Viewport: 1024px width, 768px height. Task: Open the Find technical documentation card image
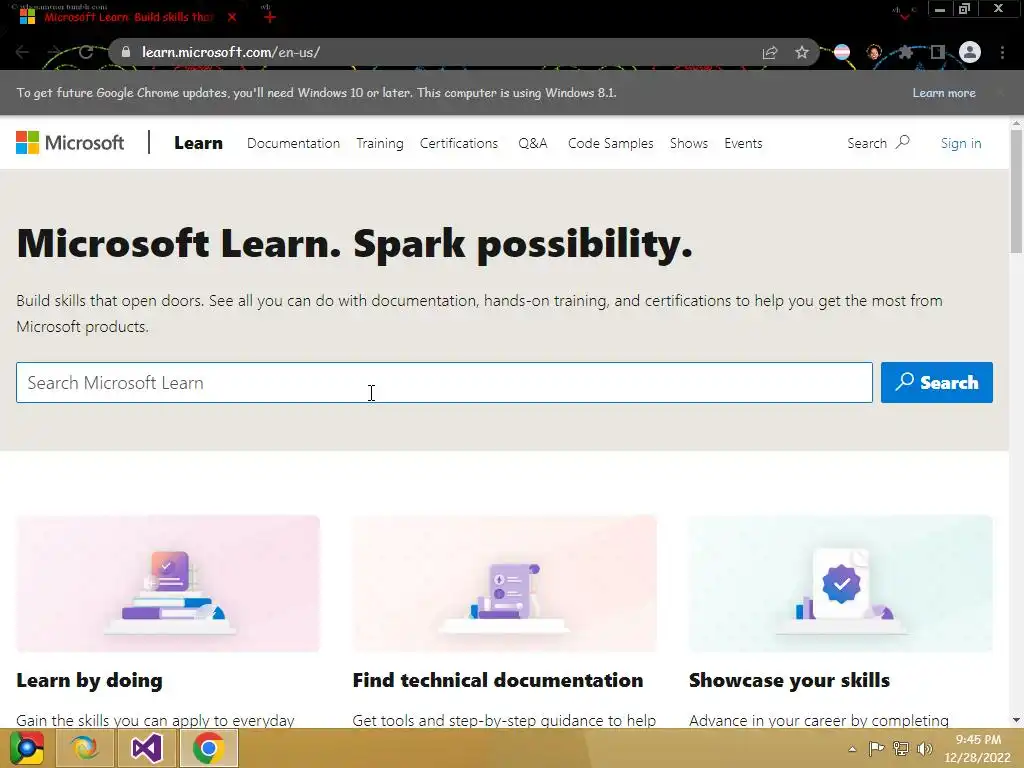(504, 583)
